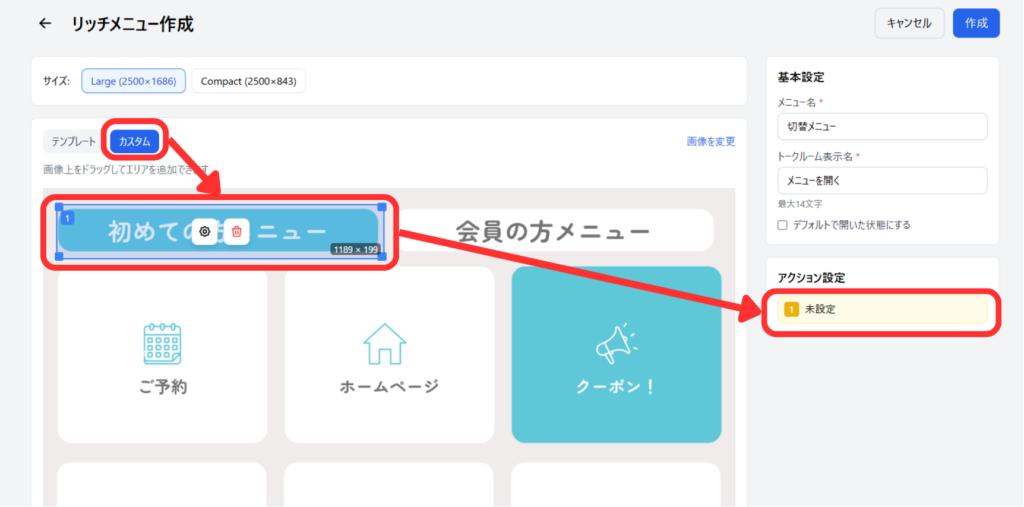This screenshot has height=507, width=1024.
Task: Select Compact (2500×843) size option
Action: (x=248, y=81)
